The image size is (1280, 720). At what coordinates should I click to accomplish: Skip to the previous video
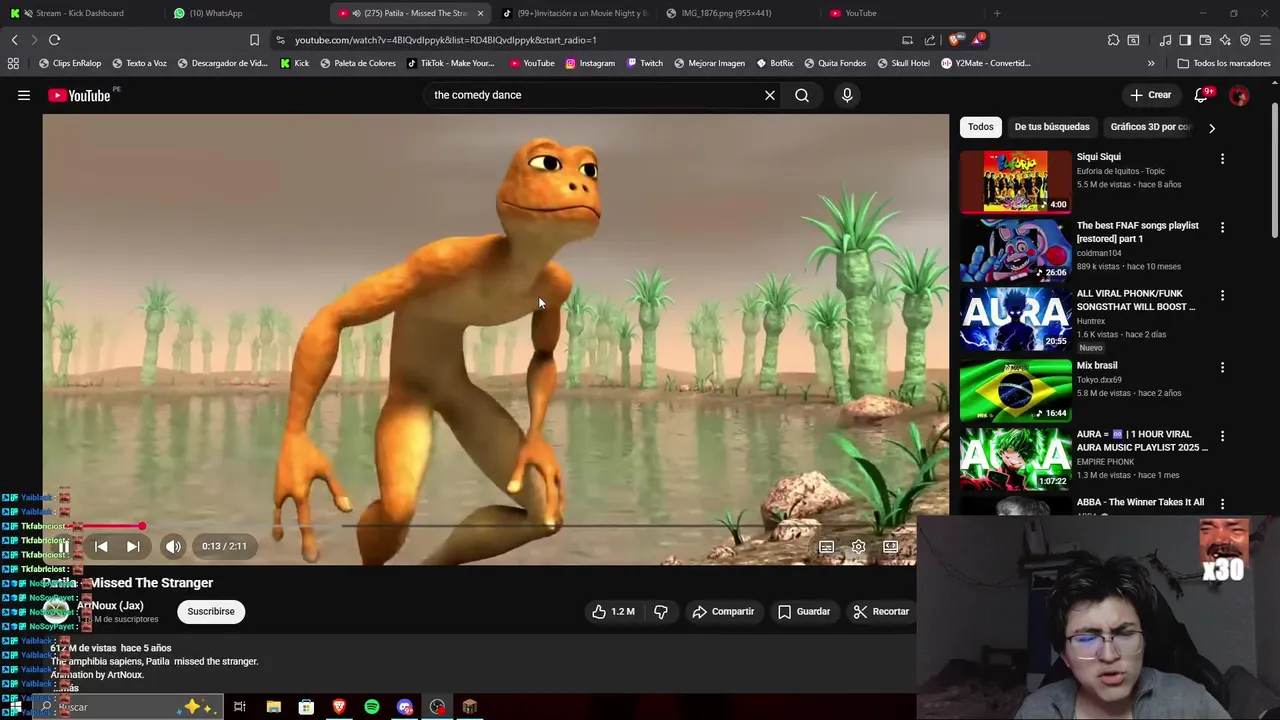[x=101, y=546]
